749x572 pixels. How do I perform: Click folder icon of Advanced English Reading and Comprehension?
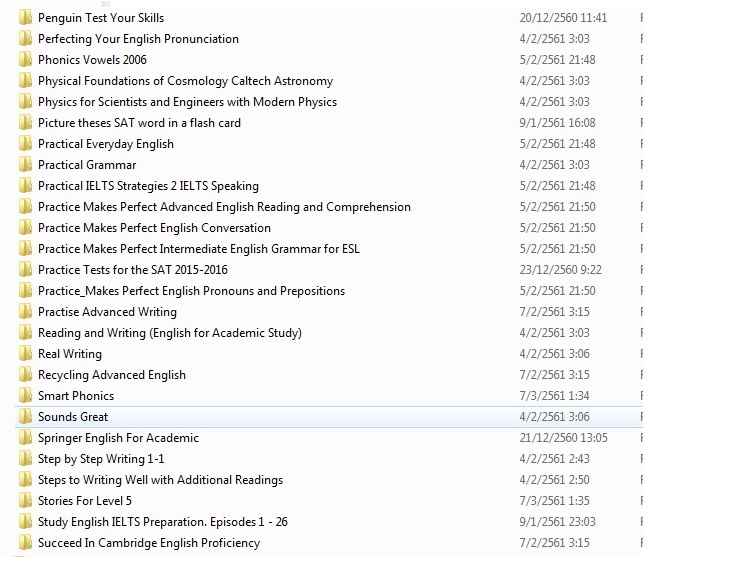click(x=25, y=207)
